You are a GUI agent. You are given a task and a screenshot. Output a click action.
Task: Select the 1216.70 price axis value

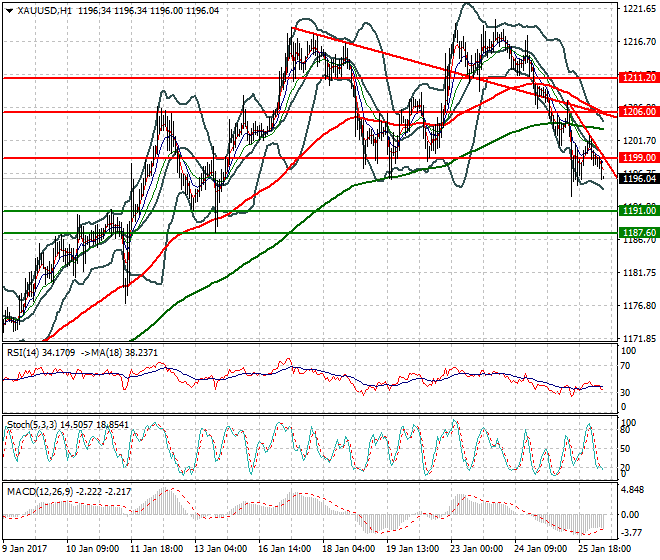point(639,42)
